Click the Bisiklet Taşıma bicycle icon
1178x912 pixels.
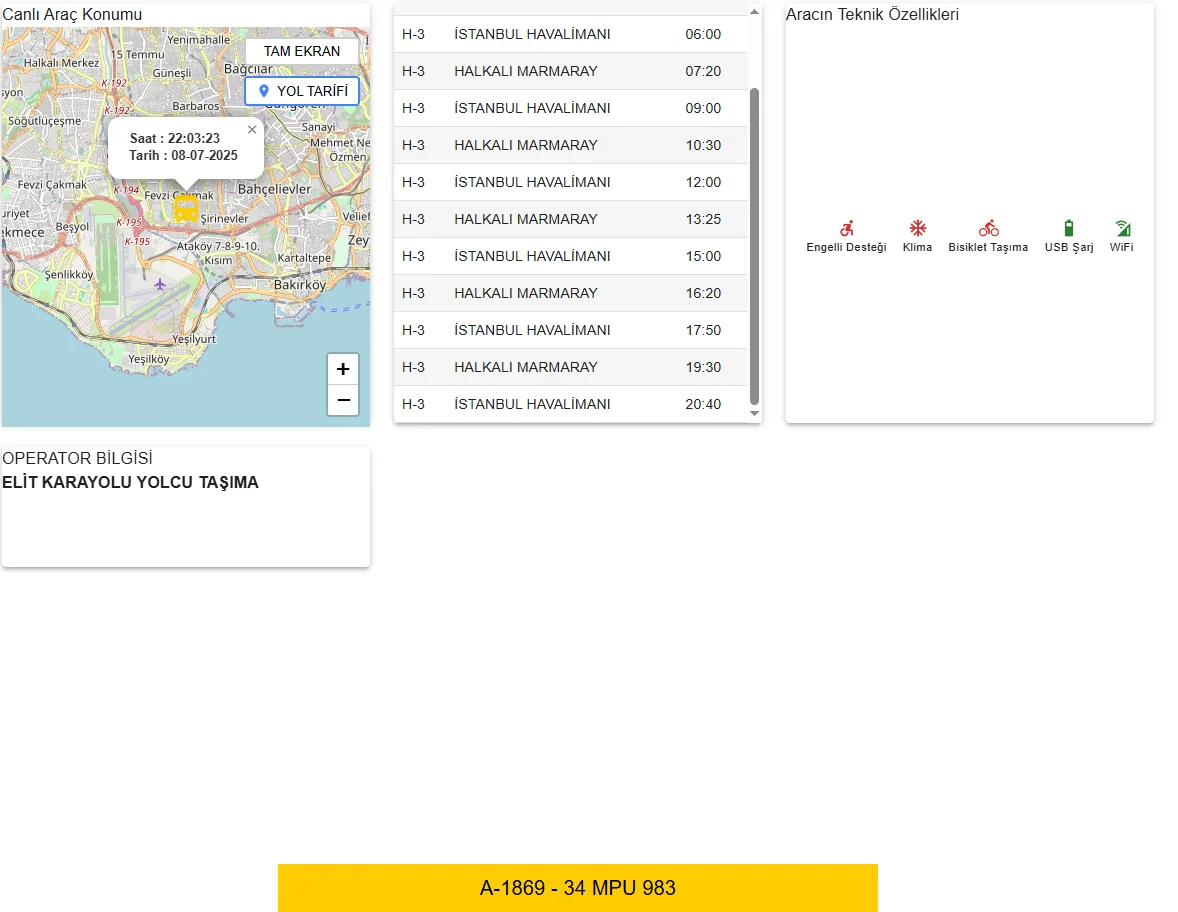988,228
